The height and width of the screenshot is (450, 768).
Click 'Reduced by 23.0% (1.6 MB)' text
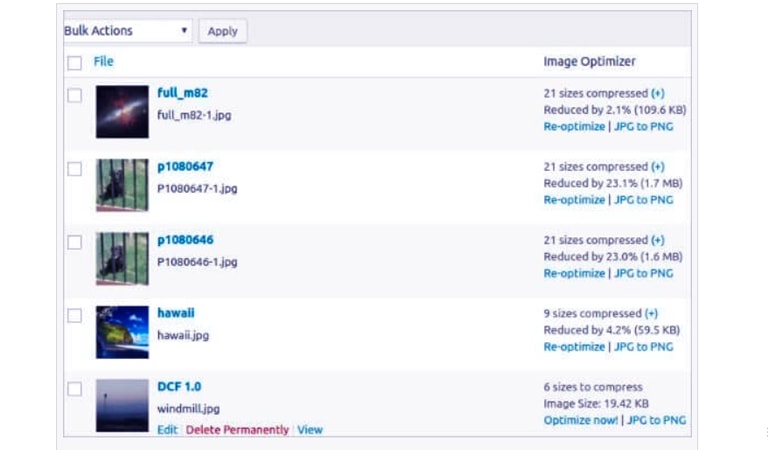(613, 257)
